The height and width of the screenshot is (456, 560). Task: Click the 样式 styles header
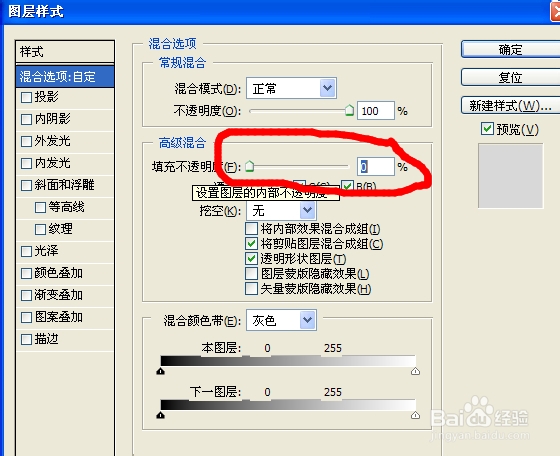pos(65,52)
